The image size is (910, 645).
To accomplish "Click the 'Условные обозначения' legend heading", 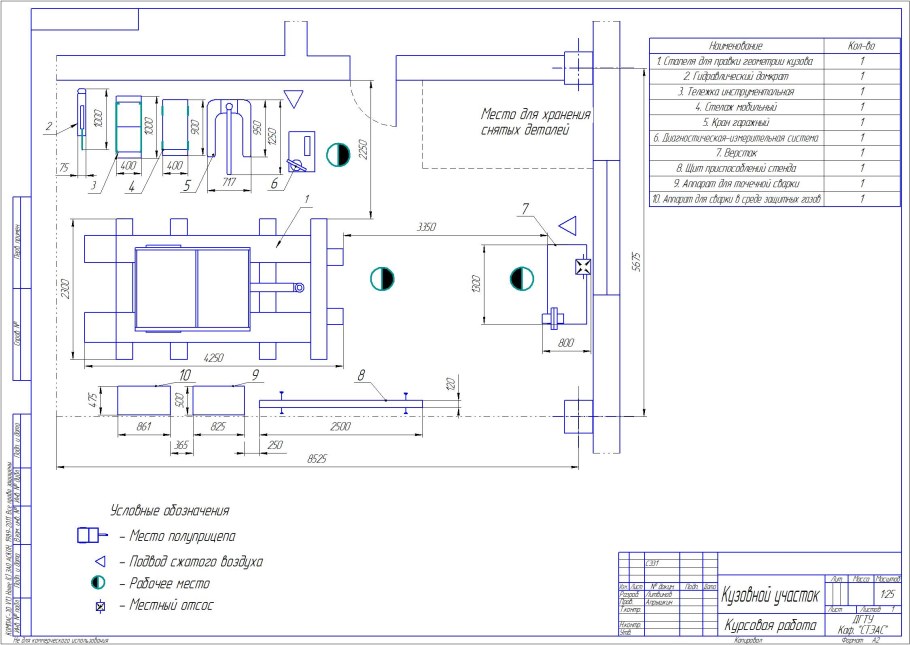I will (x=170, y=510).
